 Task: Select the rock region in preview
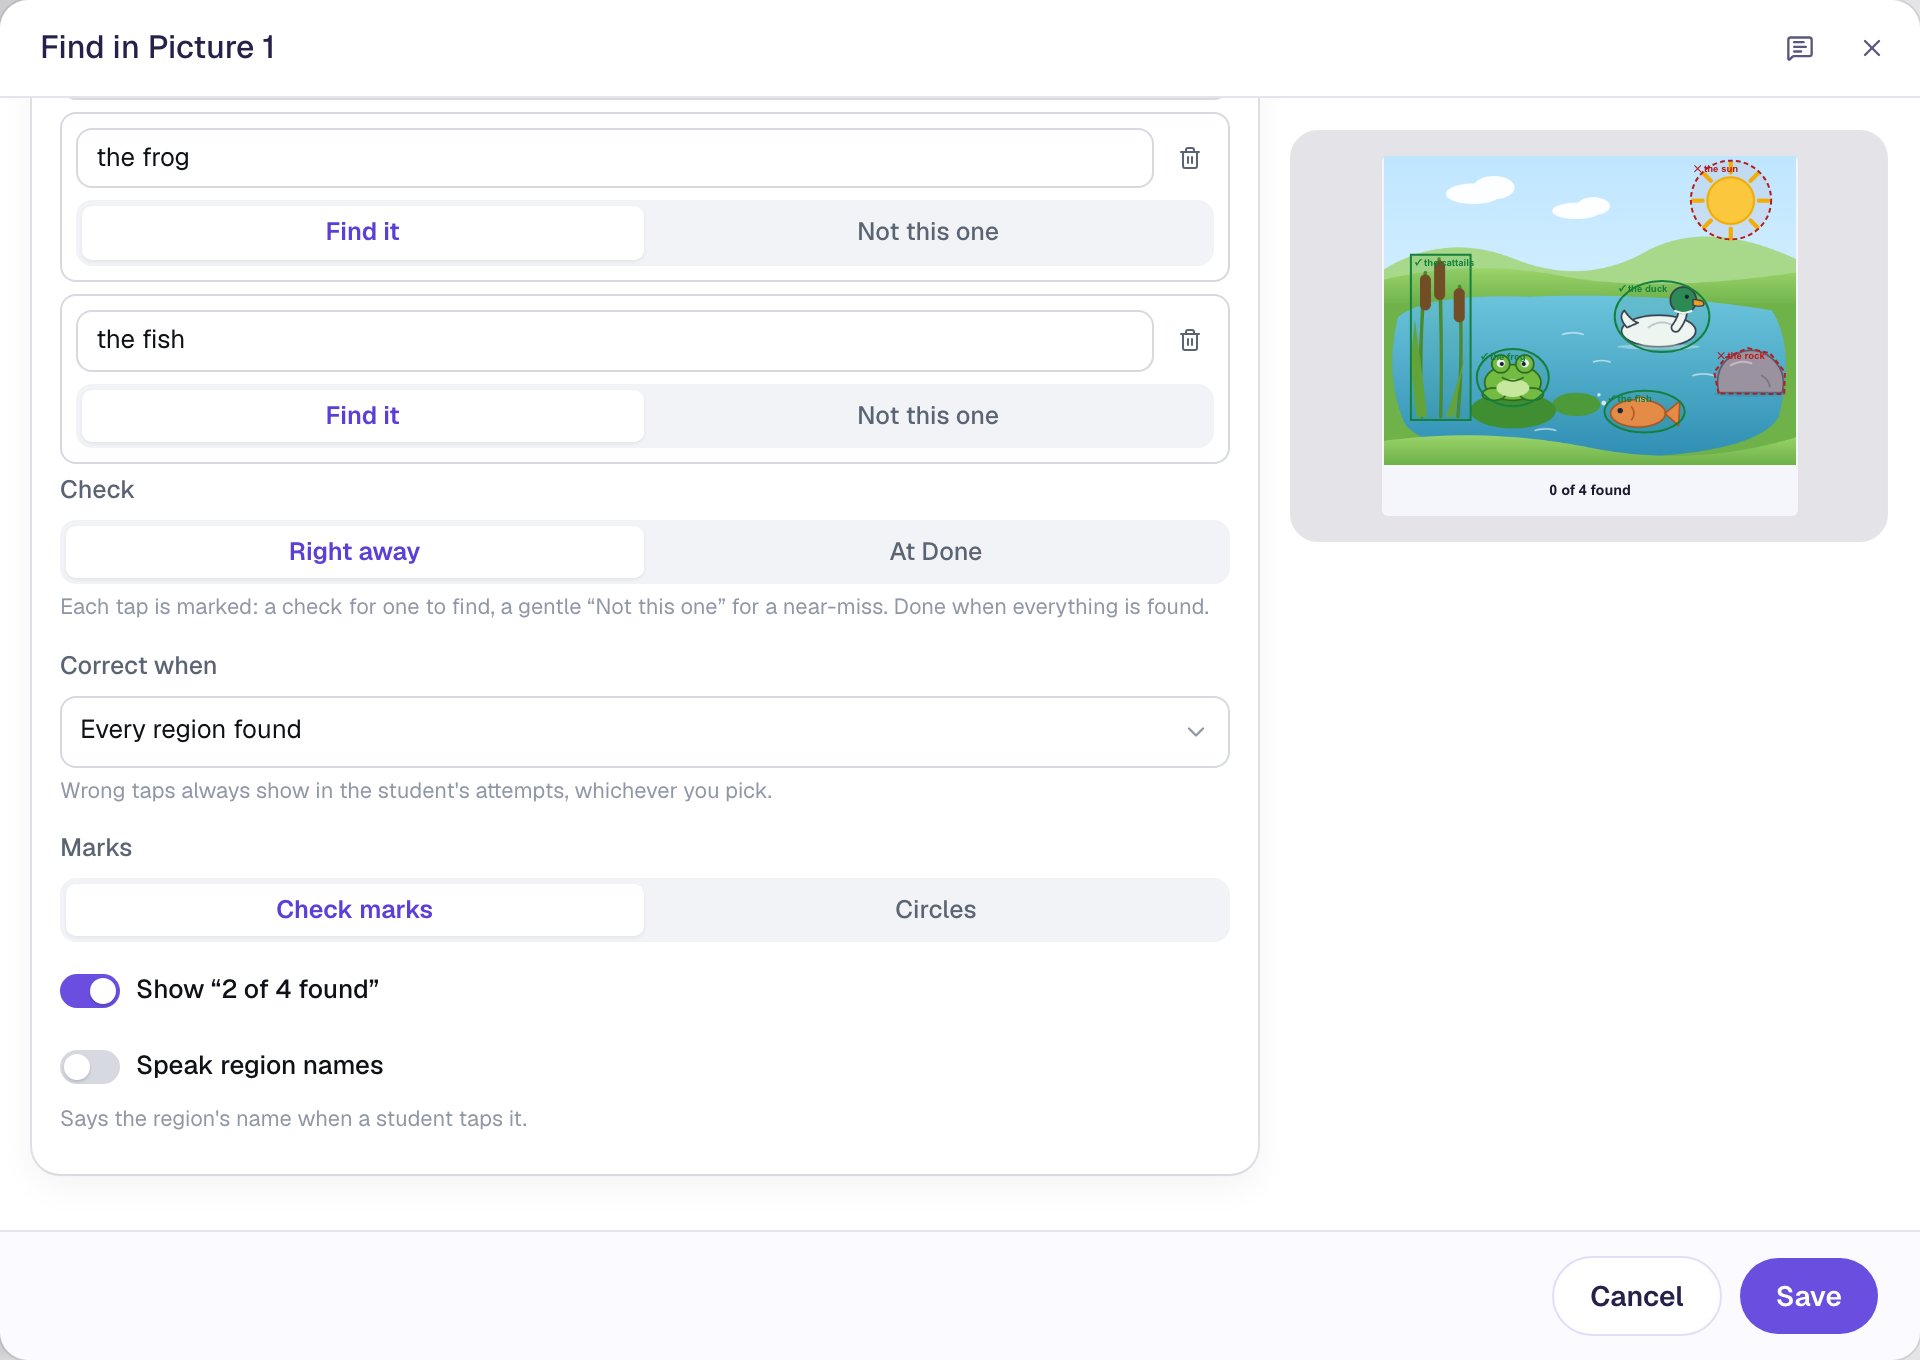[x=1750, y=372]
